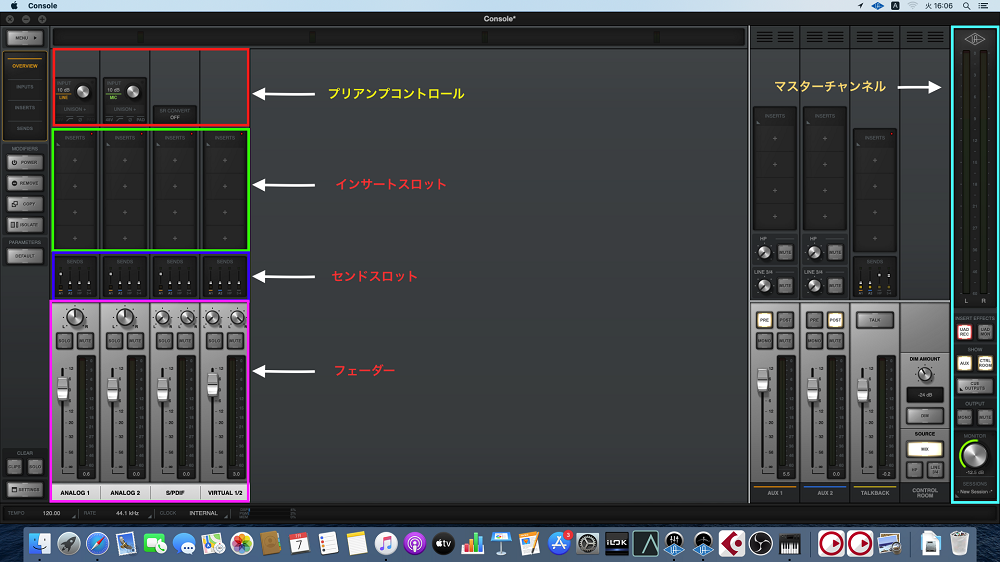Click the TALK button on Talkback

874,320
